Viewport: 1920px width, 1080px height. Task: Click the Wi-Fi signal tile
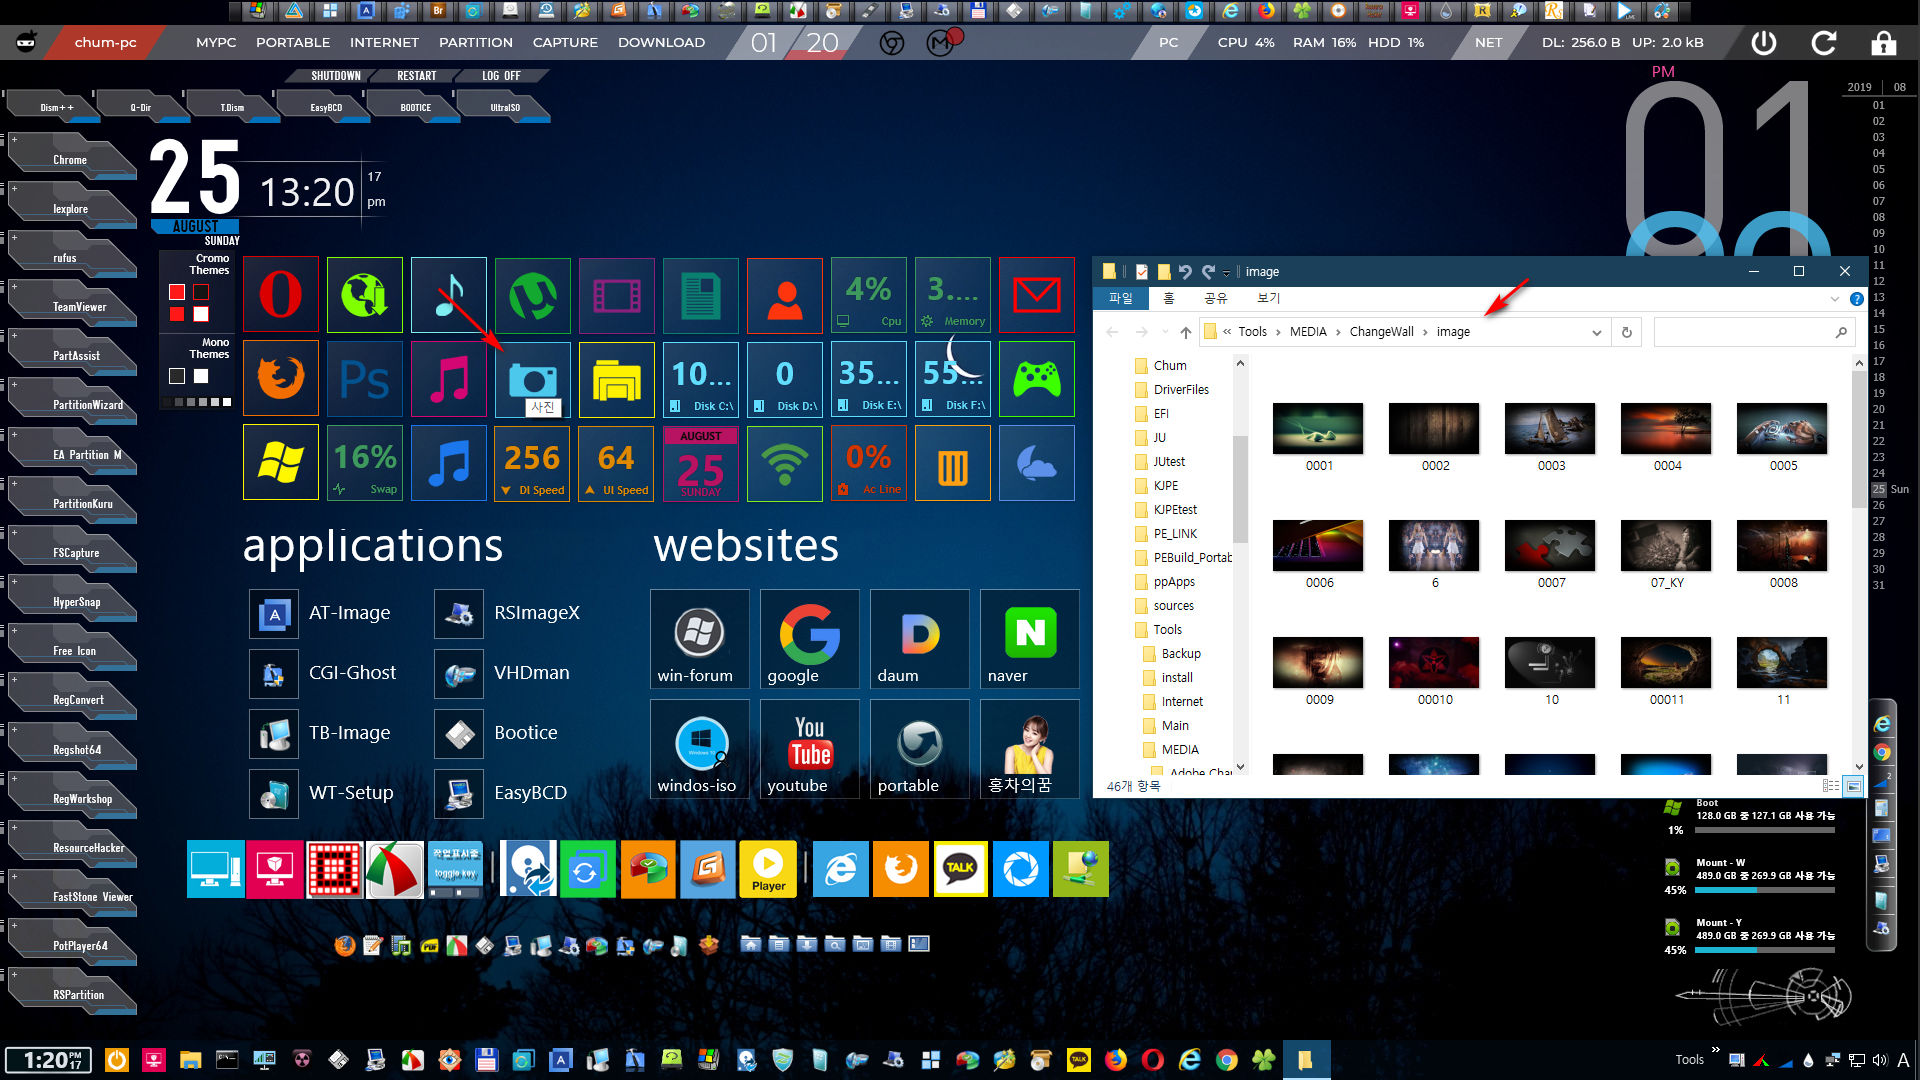tap(785, 463)
